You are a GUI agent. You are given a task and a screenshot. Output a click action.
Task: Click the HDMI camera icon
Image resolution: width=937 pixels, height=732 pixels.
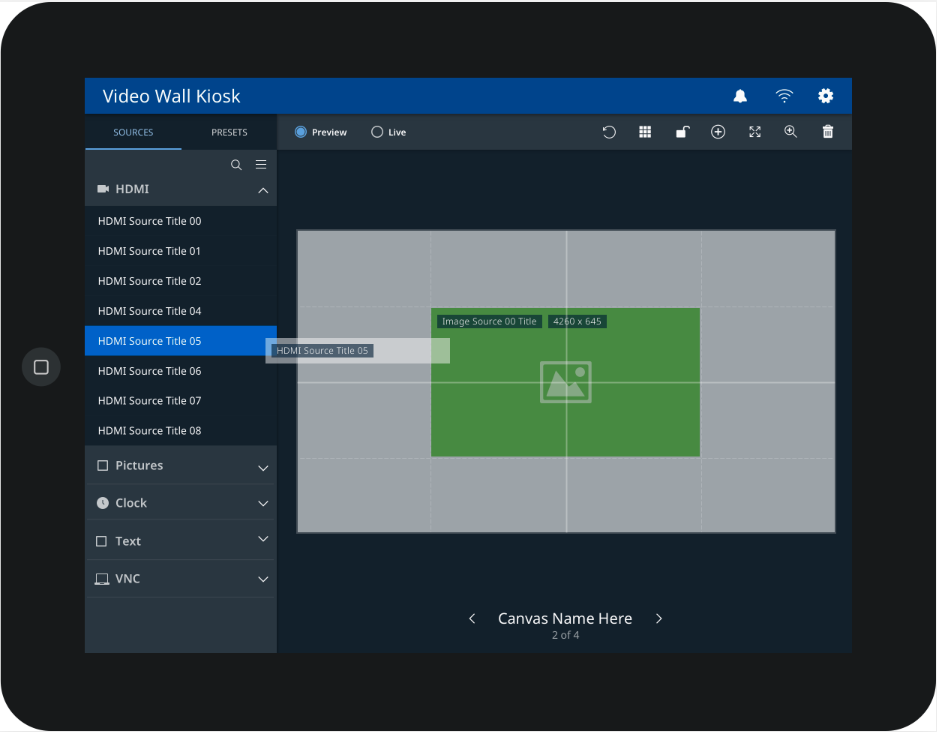pos(103,189)
